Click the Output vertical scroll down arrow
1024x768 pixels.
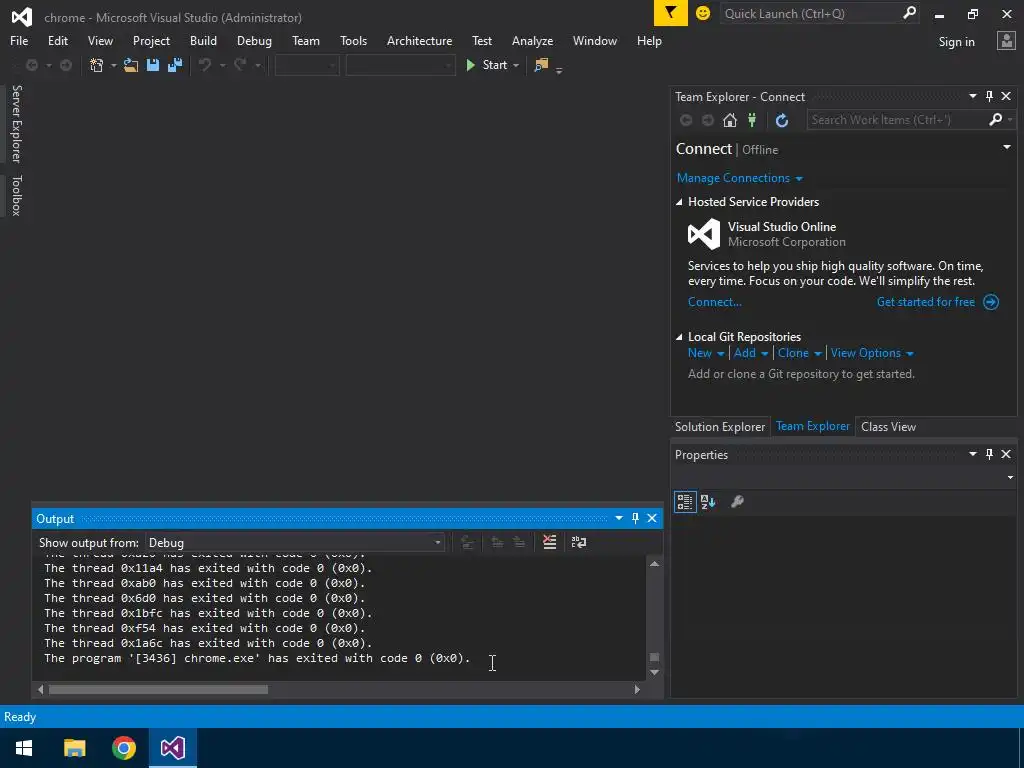pos(654,672)
